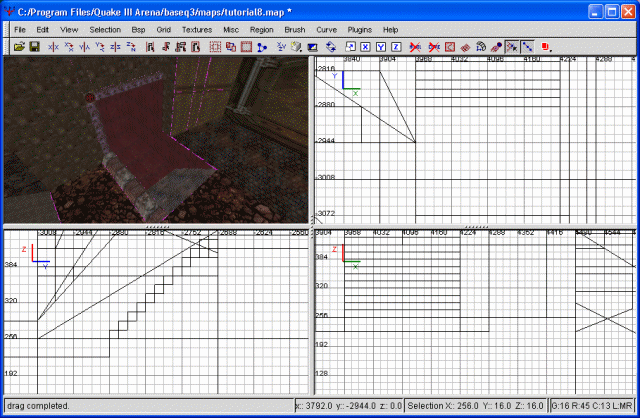Open a map file with the folder icon

[19, 47]
